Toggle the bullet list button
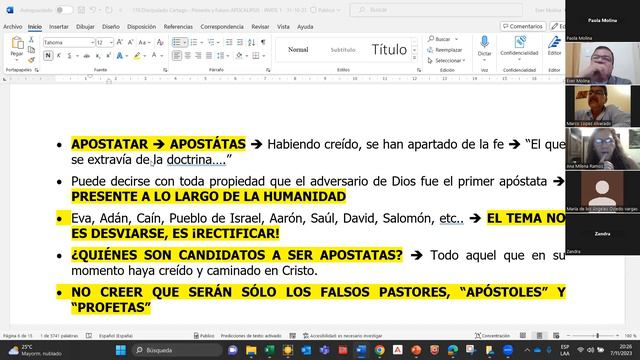640x360 pixels. point(176,42)
